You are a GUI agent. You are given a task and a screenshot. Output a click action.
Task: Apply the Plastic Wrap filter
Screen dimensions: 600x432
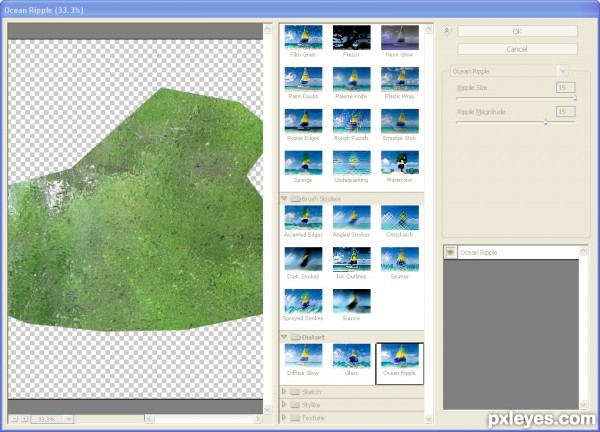point(399,79)
